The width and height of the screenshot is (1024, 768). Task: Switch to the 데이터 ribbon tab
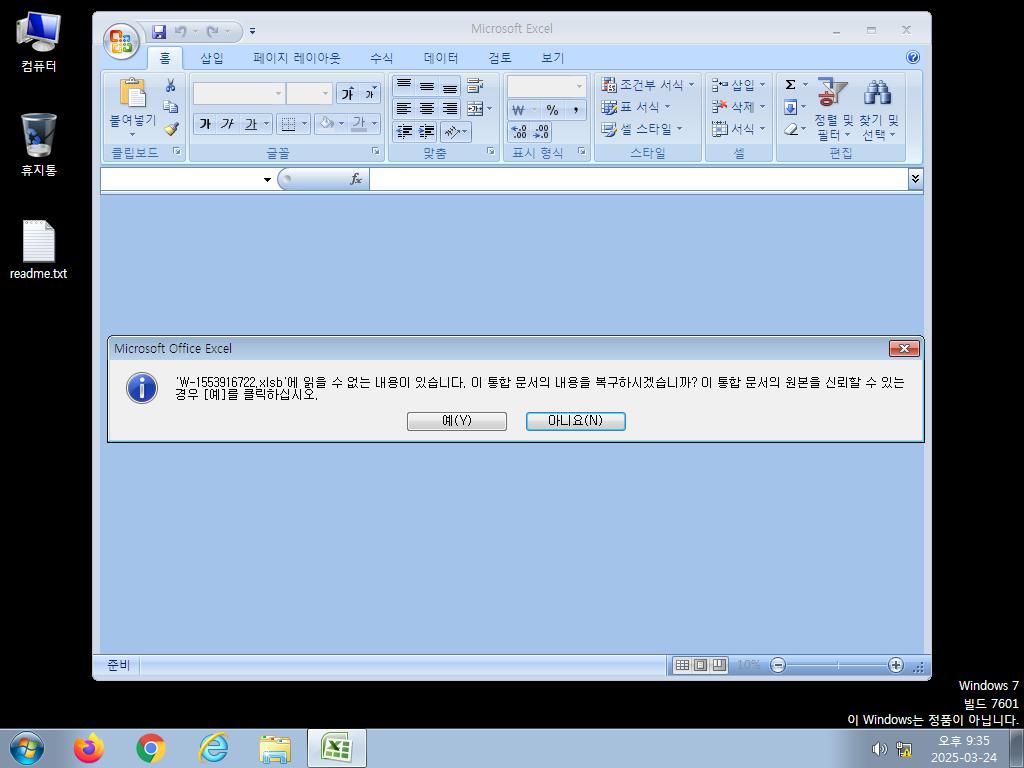tap(441, 58)
